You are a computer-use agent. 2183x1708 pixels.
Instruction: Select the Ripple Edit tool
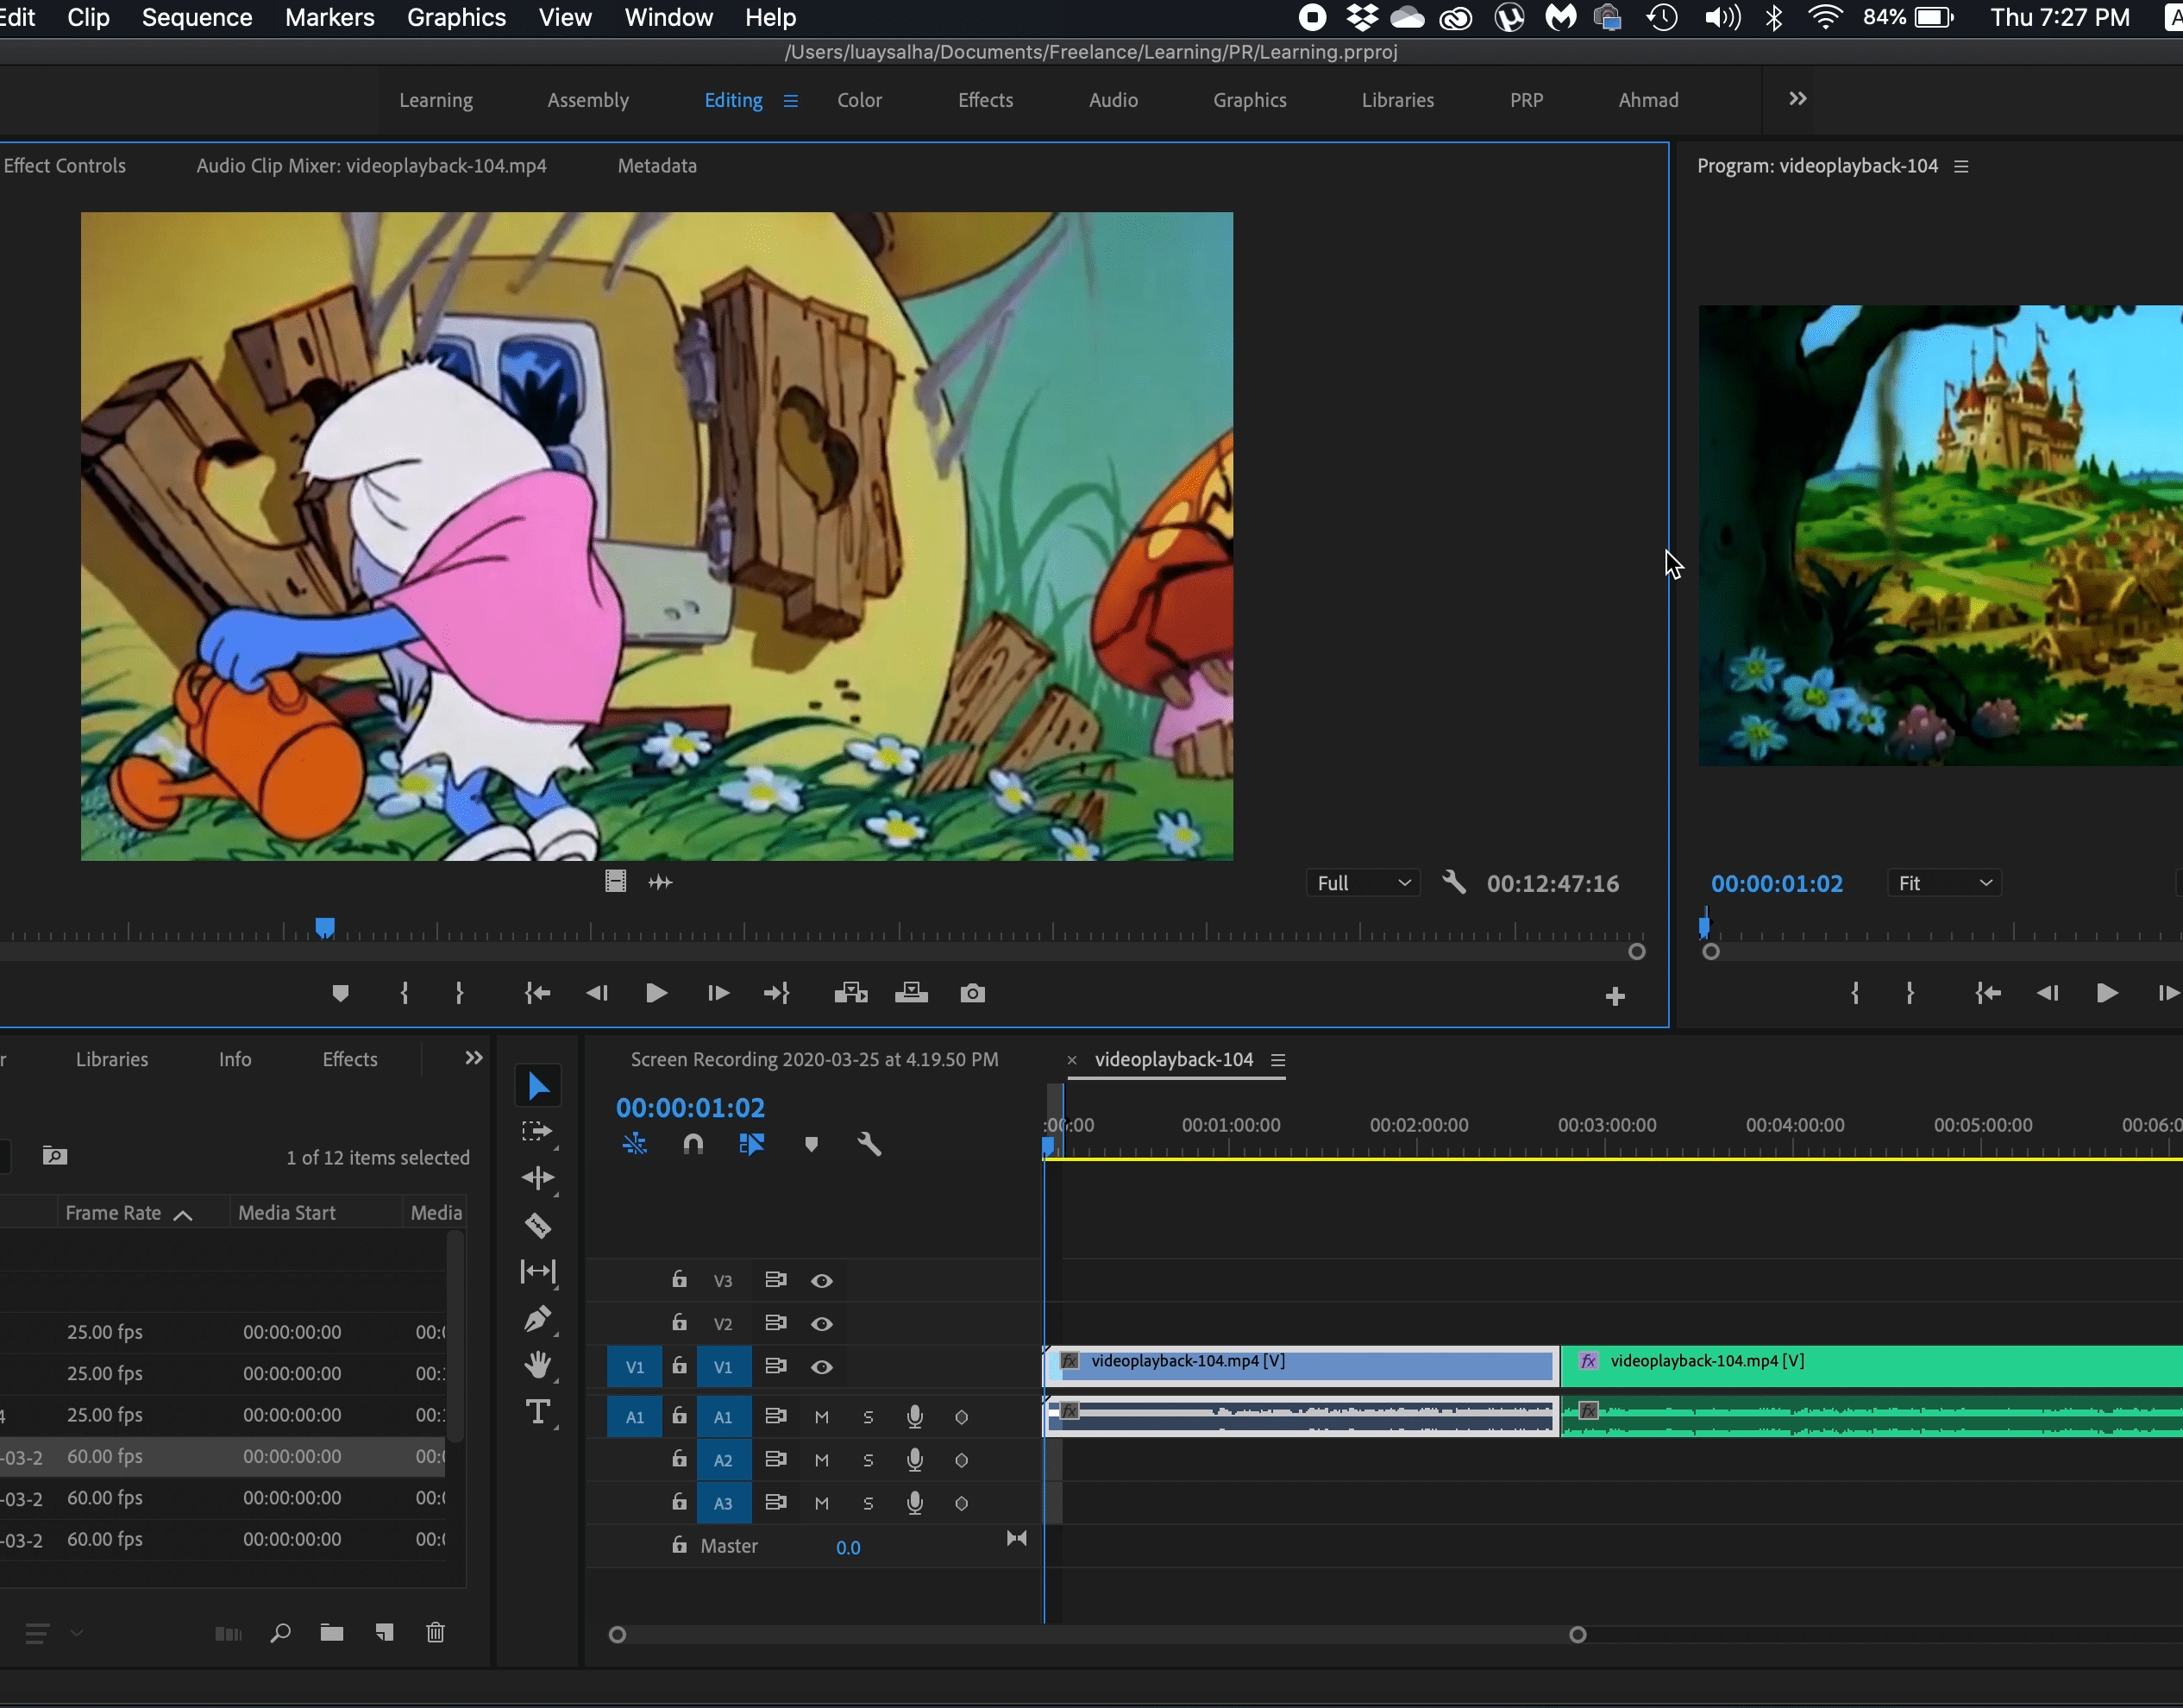(538, 1178)
